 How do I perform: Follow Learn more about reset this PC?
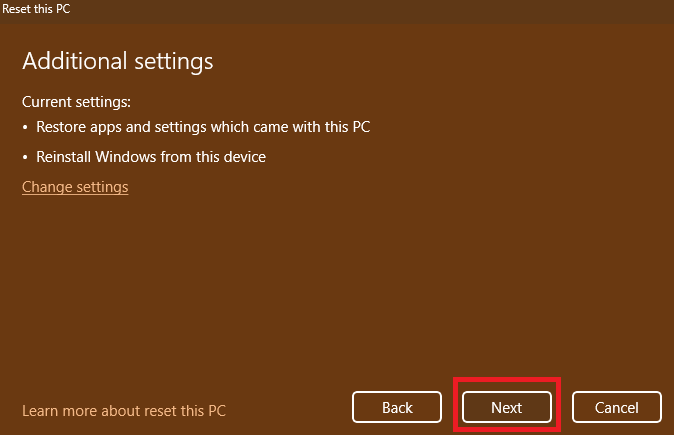click(124, 410)
